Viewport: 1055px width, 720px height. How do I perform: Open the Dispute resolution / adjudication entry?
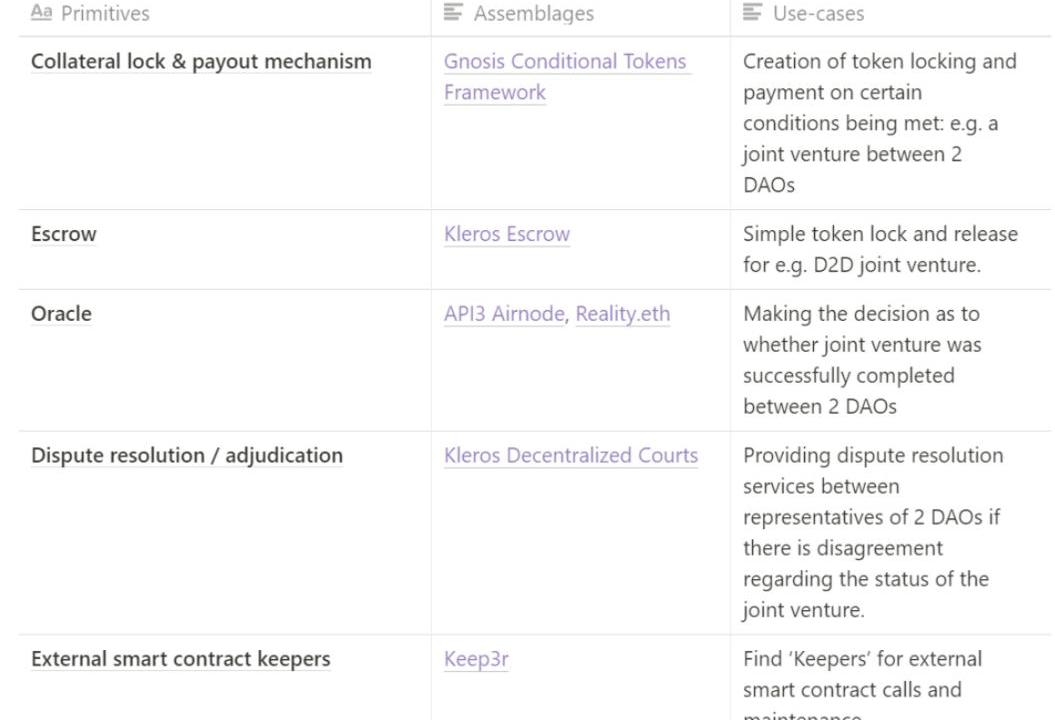click(x=187, y=456)
